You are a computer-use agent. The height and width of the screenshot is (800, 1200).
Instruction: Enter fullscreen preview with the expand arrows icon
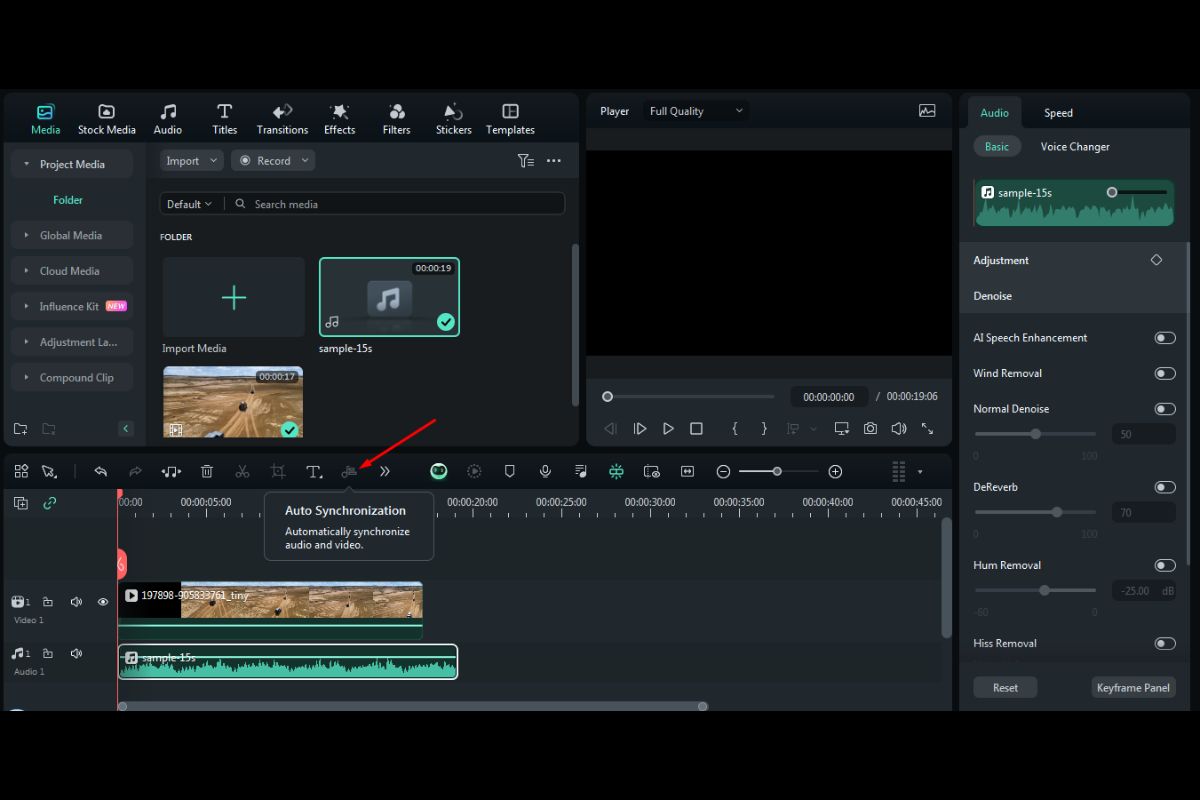coord(928,428)
